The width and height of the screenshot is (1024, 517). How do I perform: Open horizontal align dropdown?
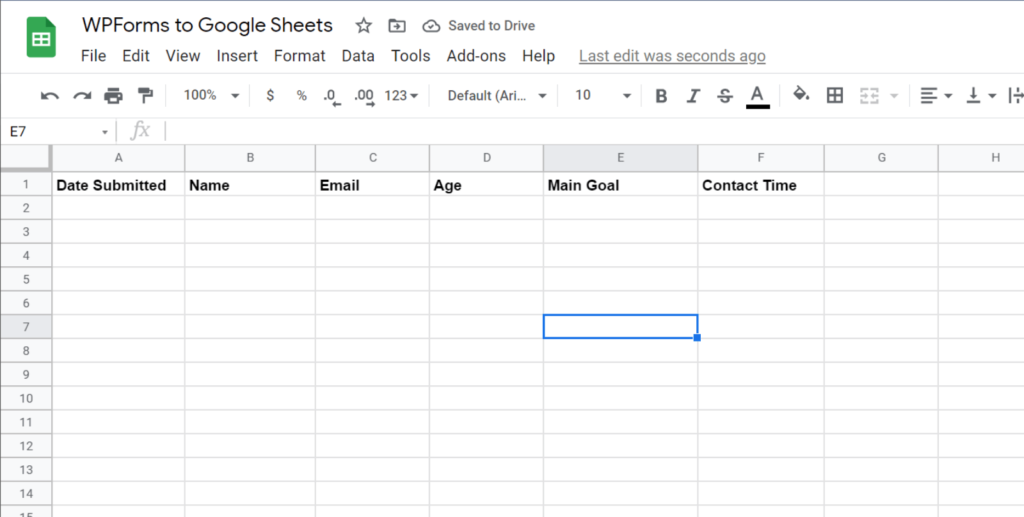936,96
